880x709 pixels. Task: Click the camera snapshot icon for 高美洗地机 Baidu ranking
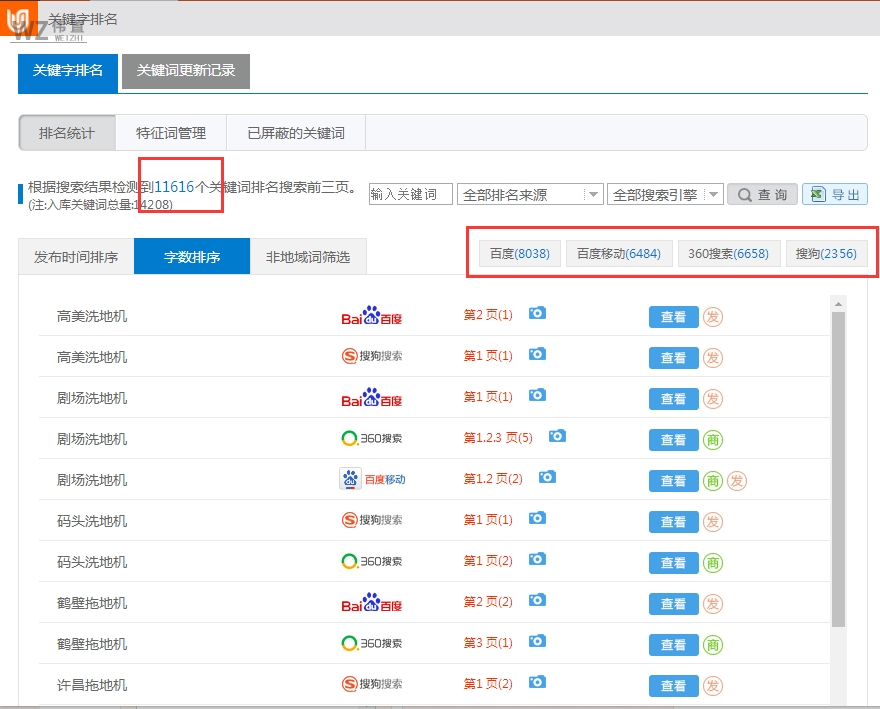[537, 314]
